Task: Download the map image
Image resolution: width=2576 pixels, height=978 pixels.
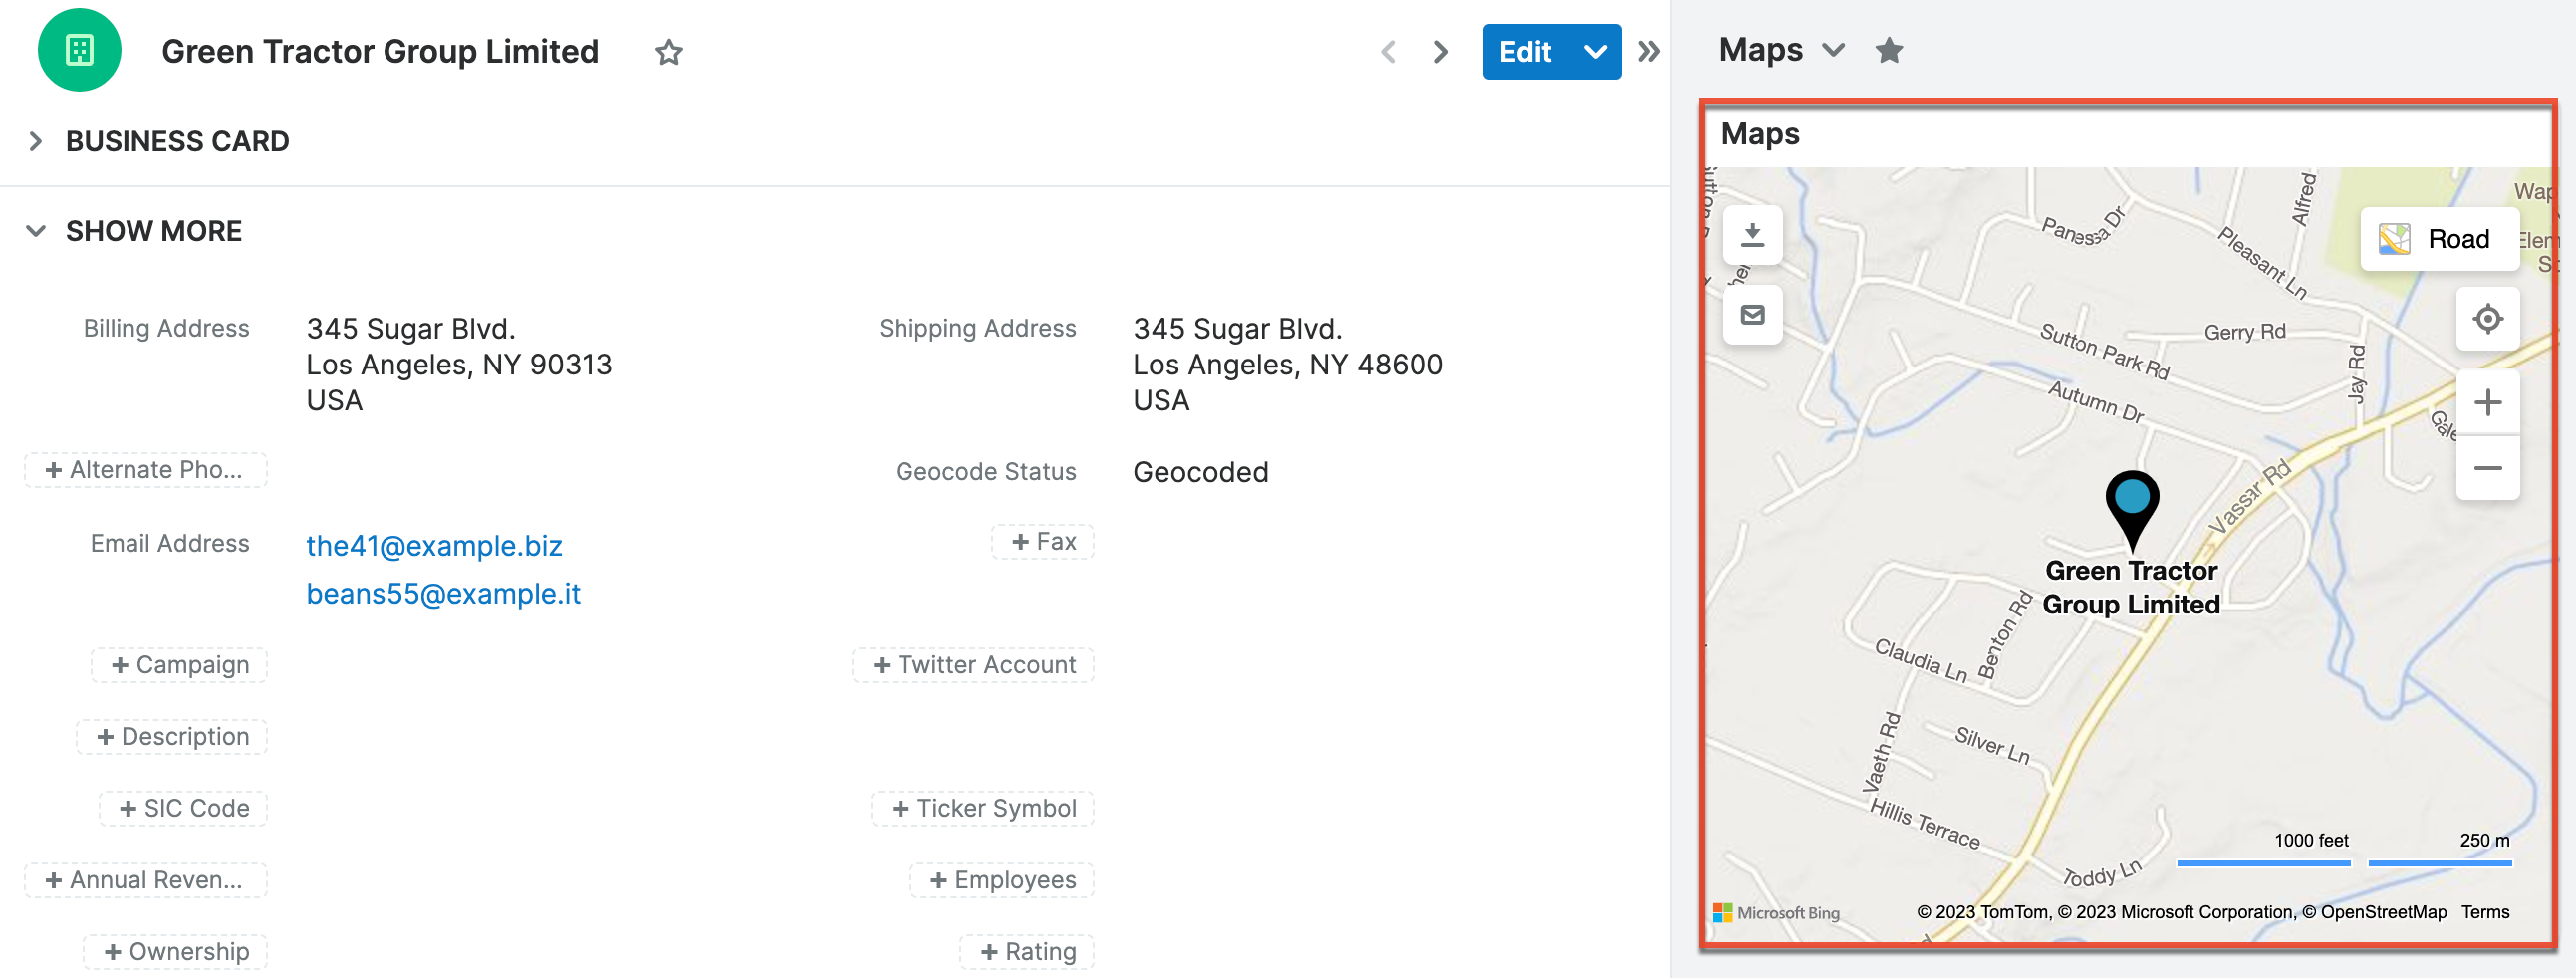Action: click(x=1753, y=236)
